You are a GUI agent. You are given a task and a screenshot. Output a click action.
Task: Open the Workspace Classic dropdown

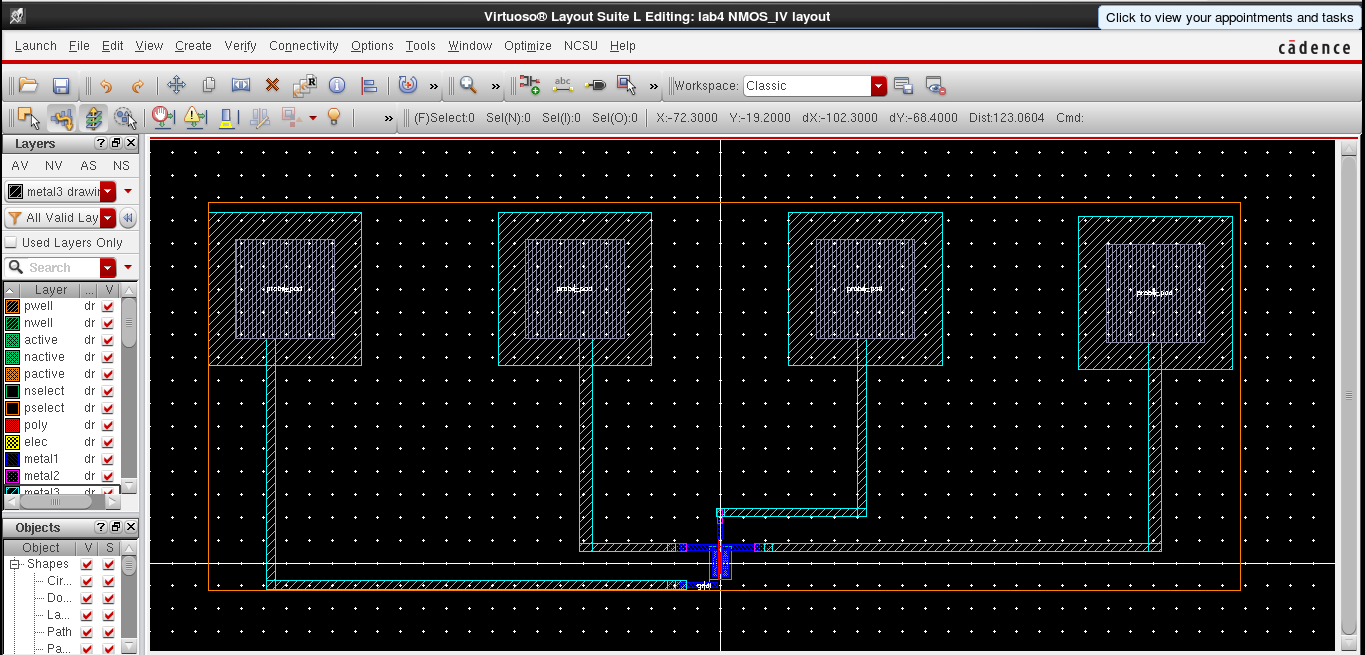tap(878, 86)
